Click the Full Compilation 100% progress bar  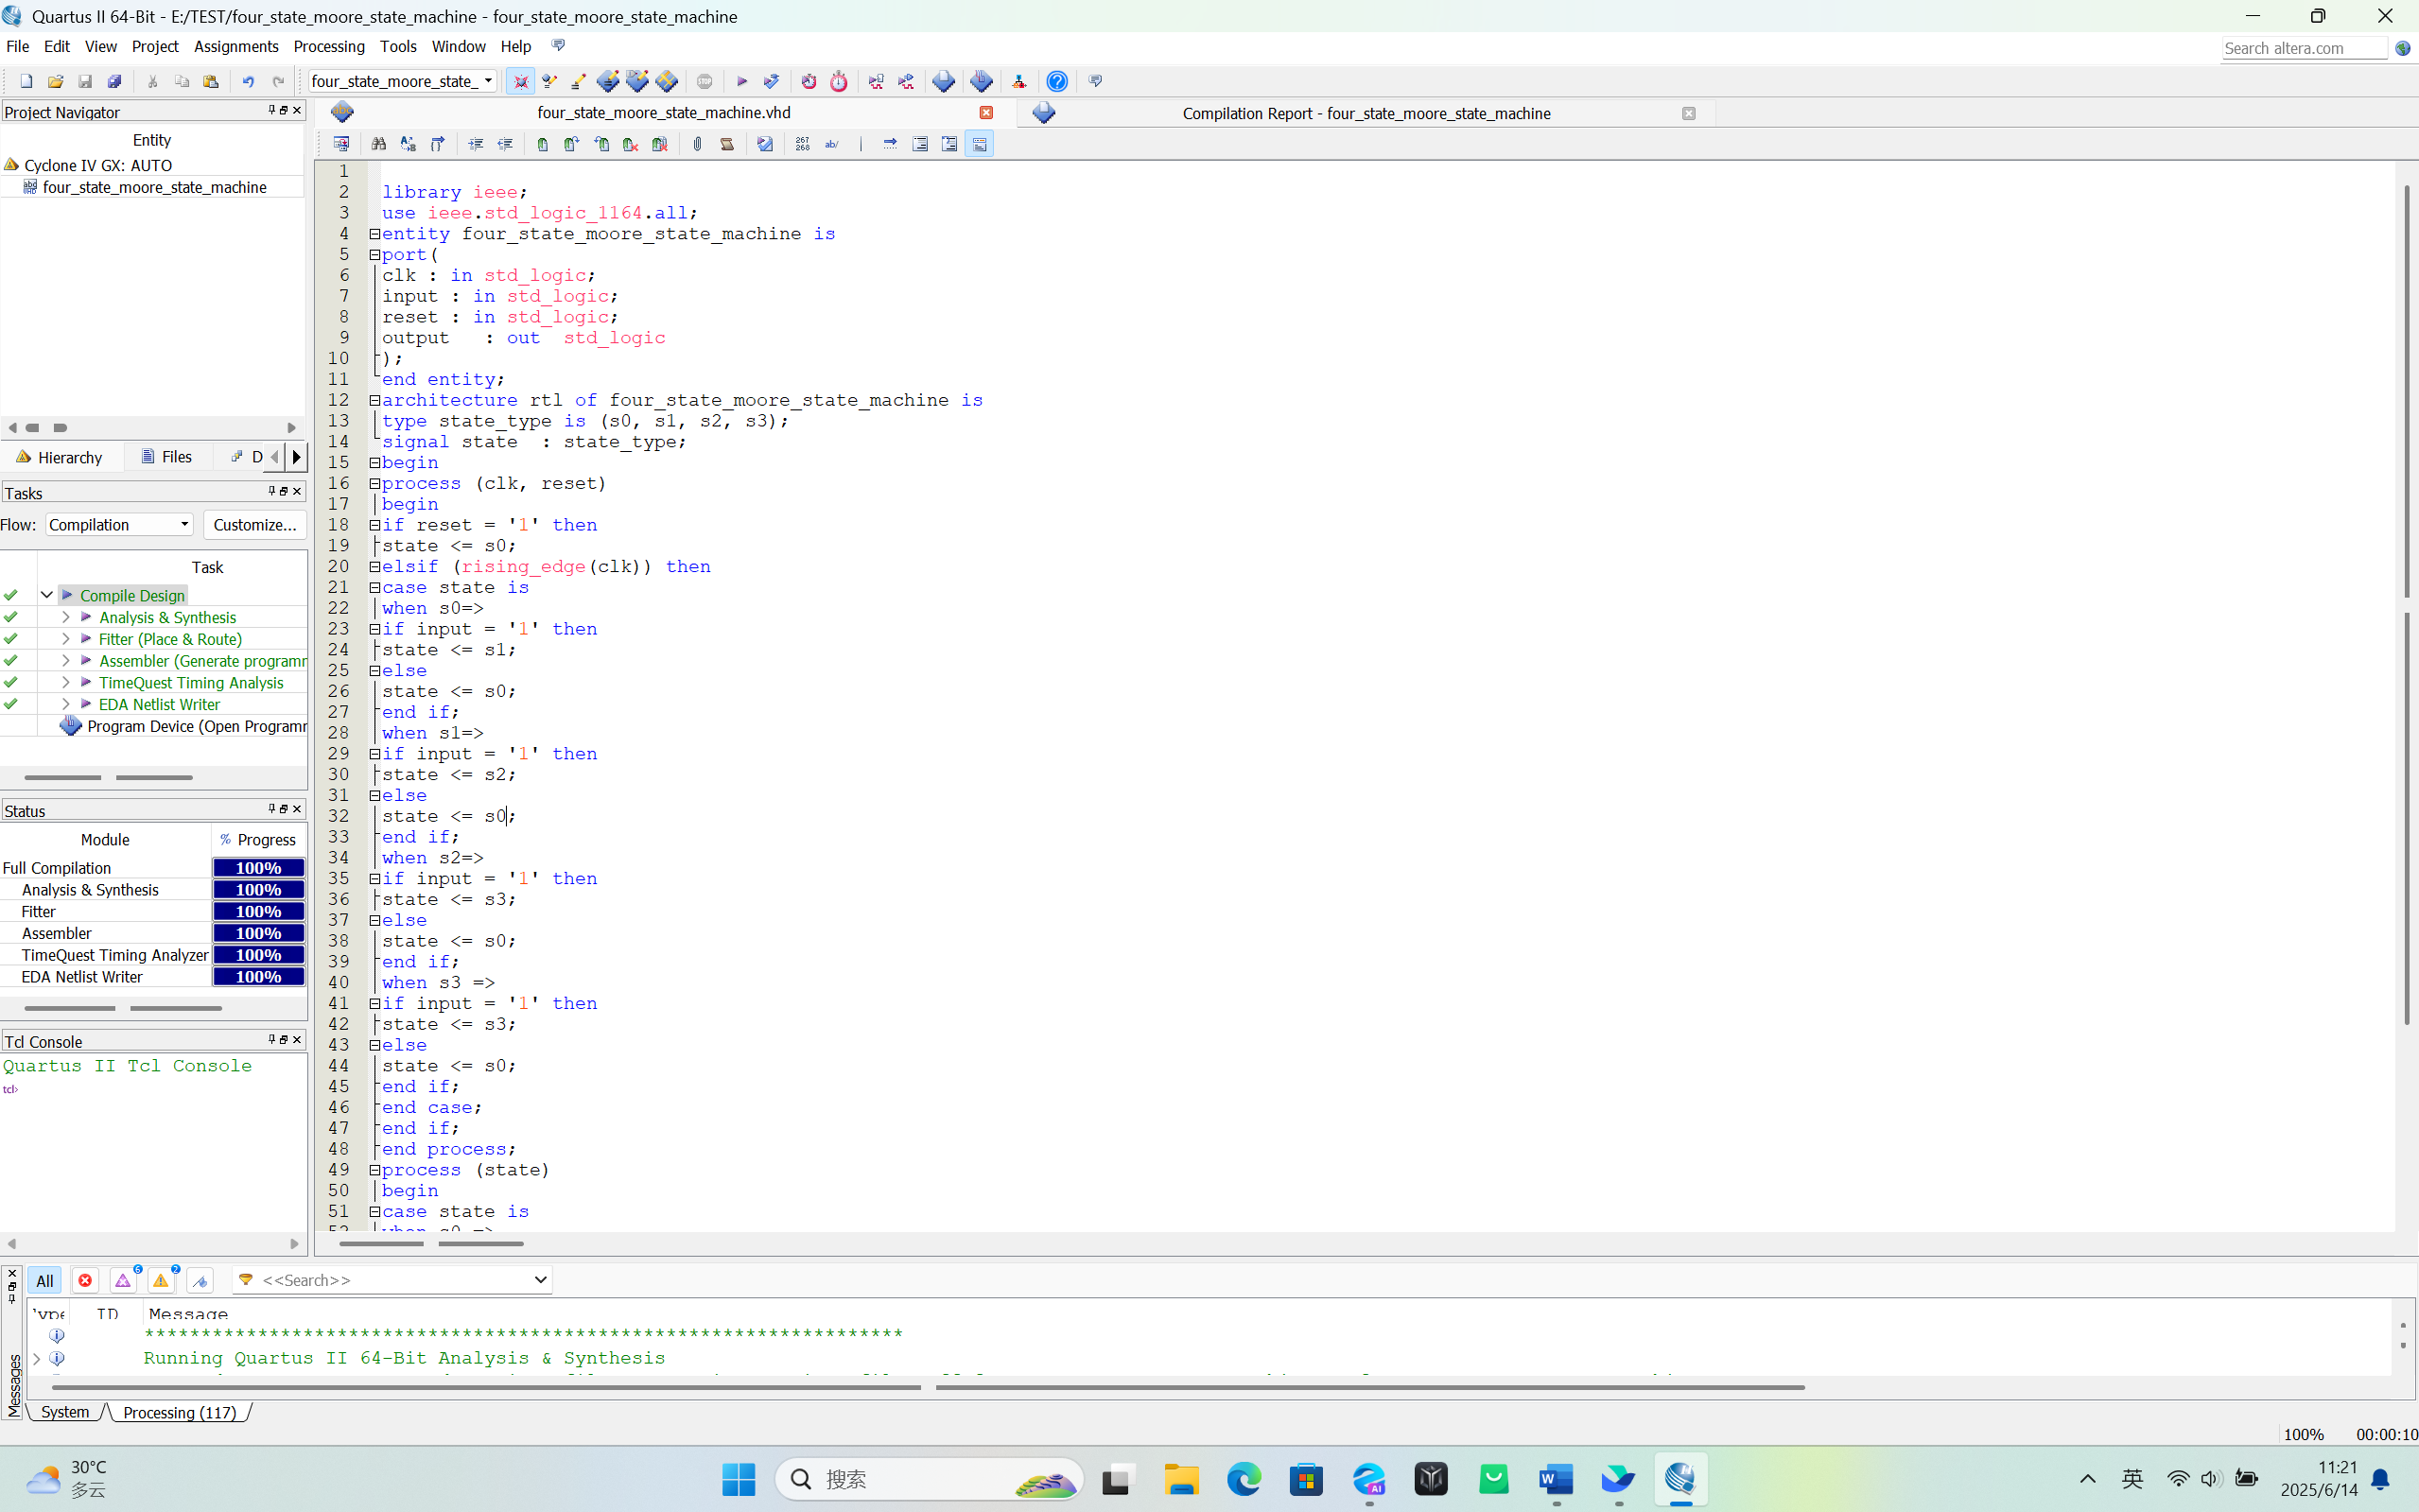tap(258, 868)
